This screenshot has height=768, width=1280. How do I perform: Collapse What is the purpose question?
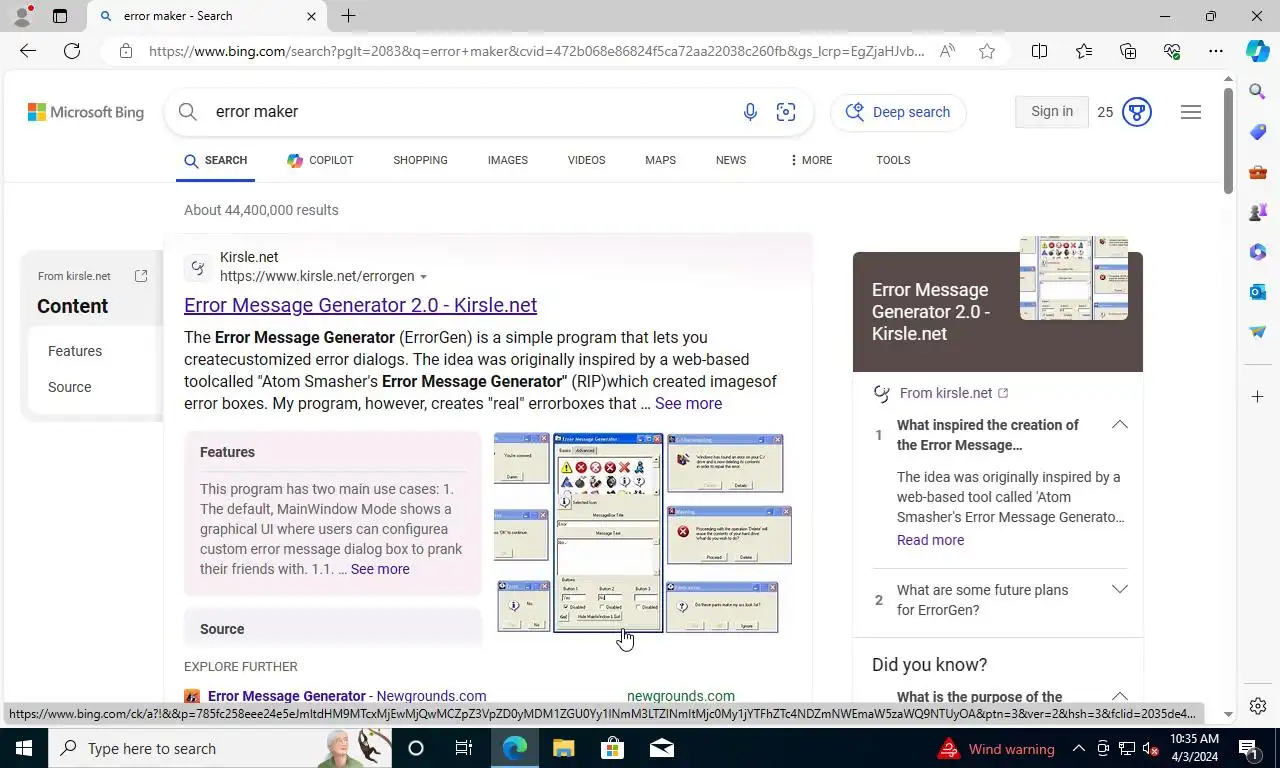point(1120,696)
